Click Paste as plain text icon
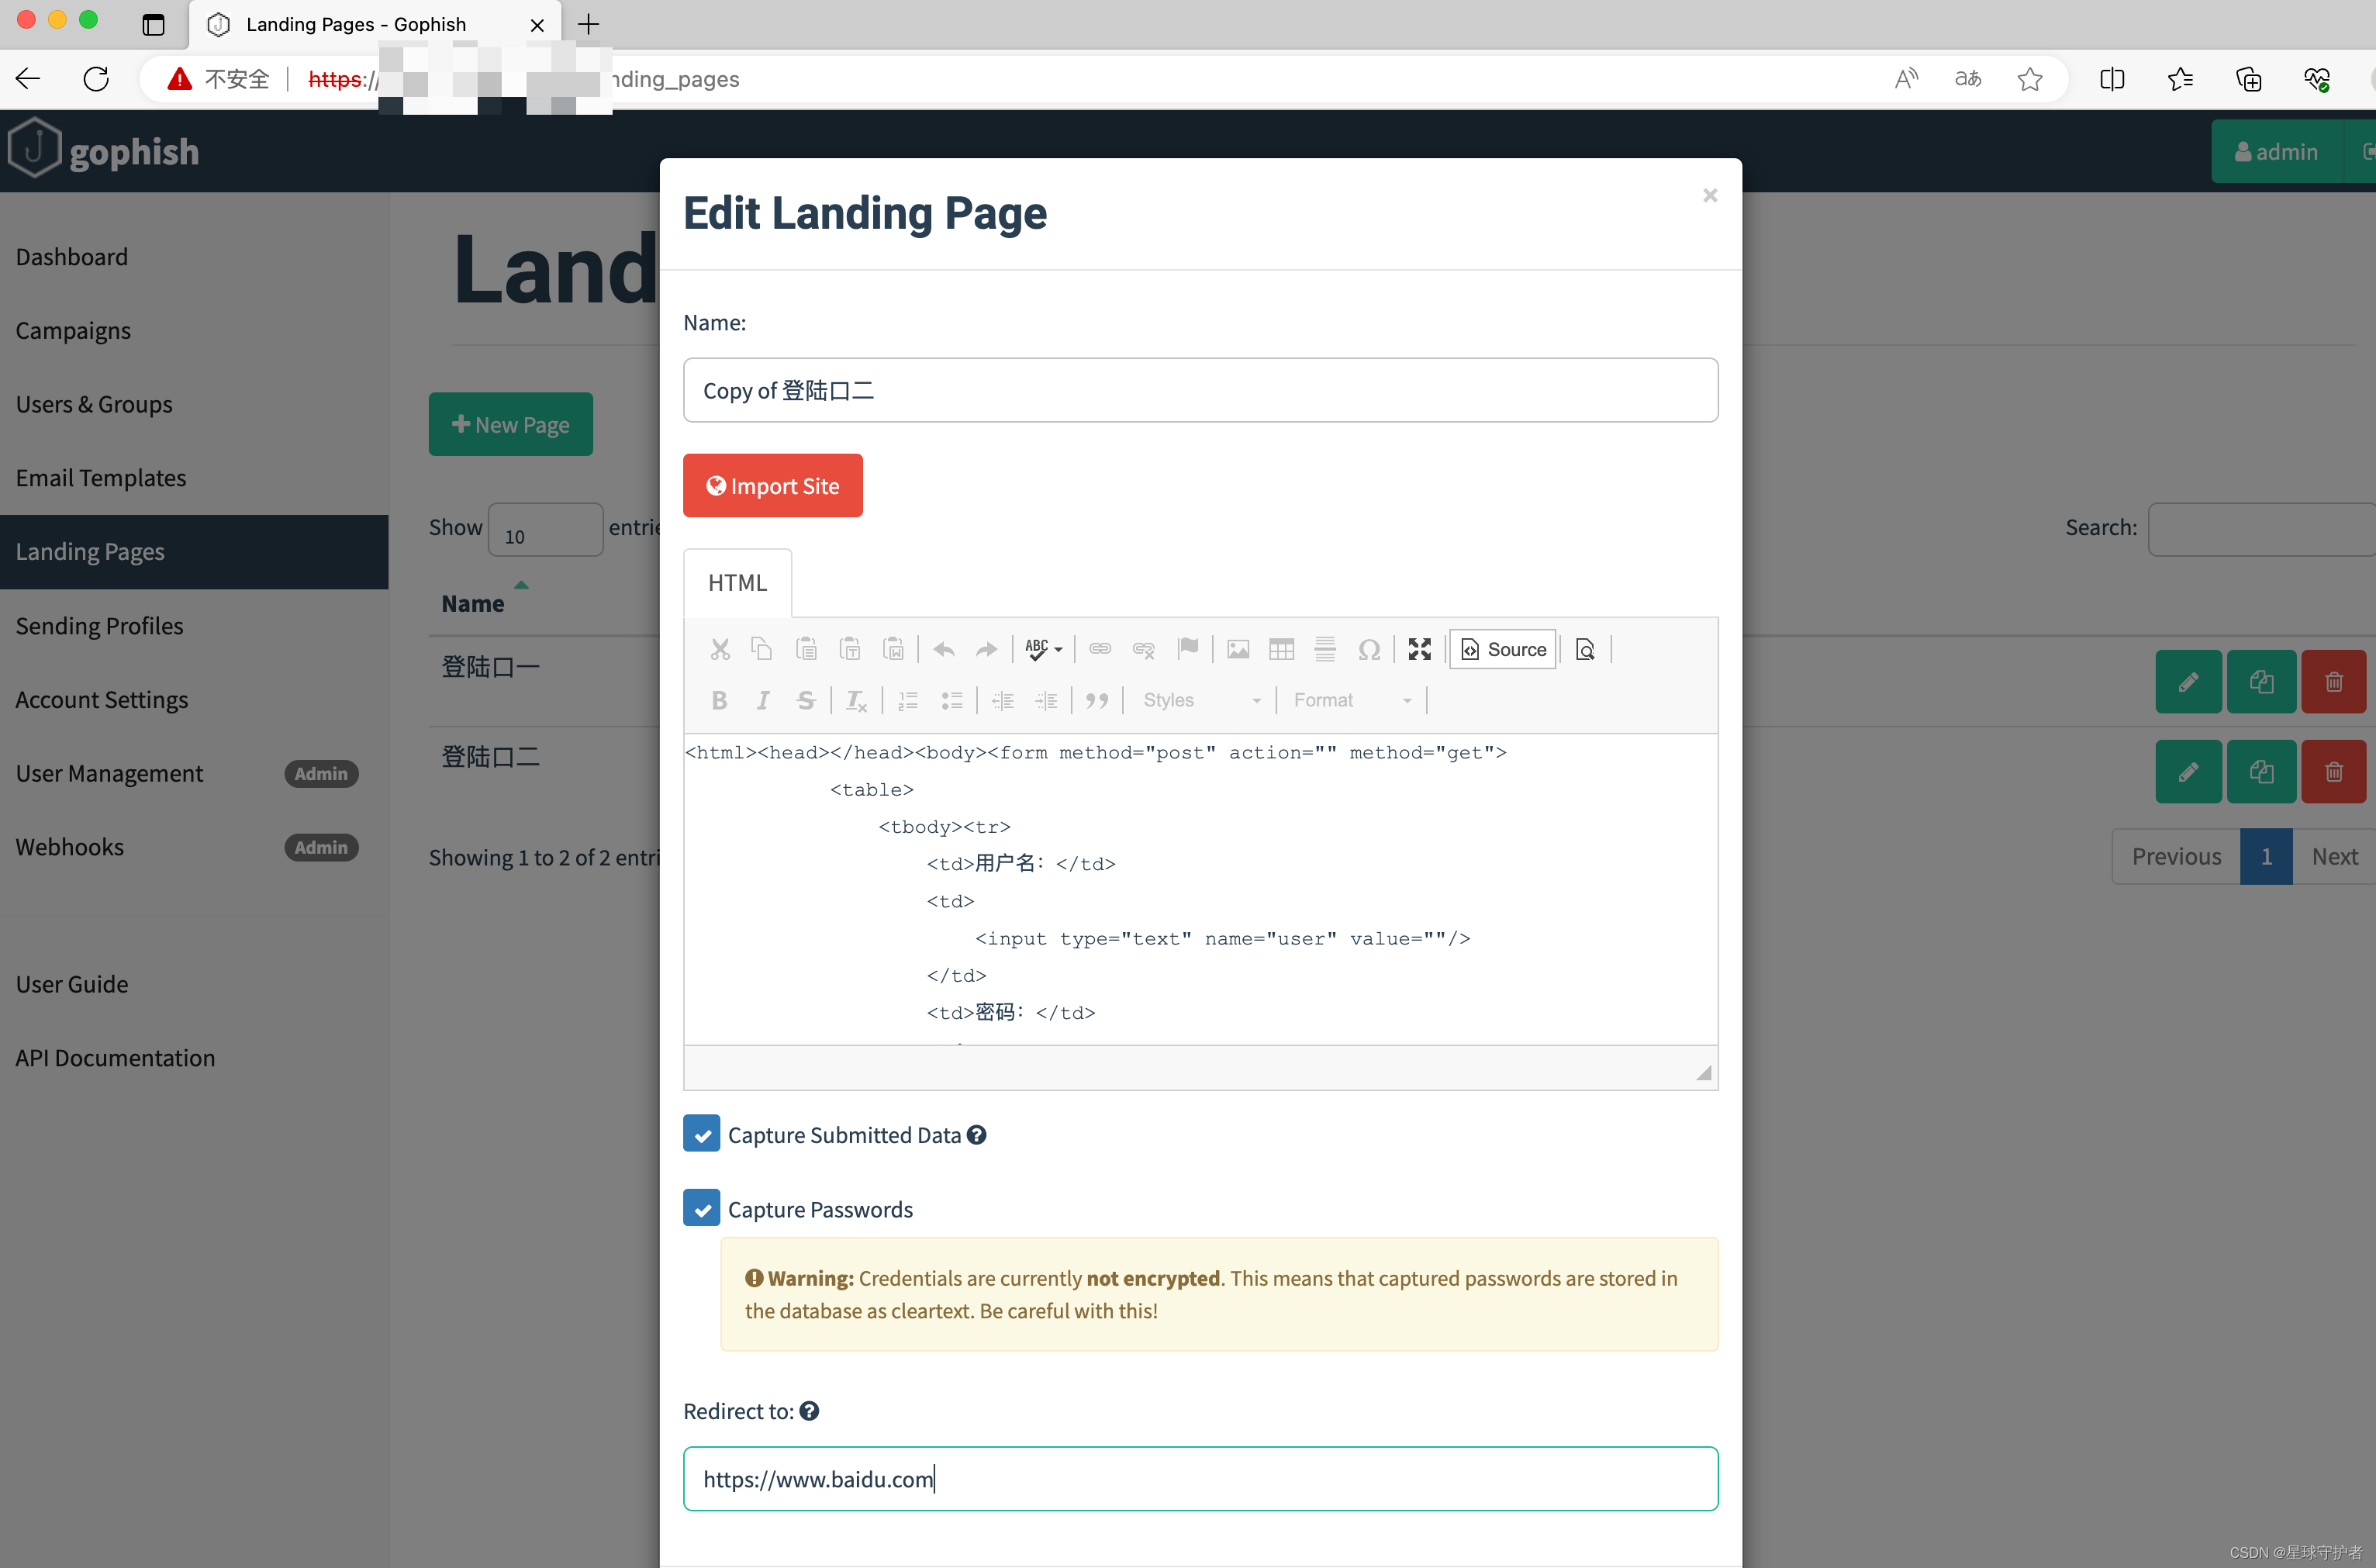Viewport: 2376px width, 1568px height. point(850,650)
